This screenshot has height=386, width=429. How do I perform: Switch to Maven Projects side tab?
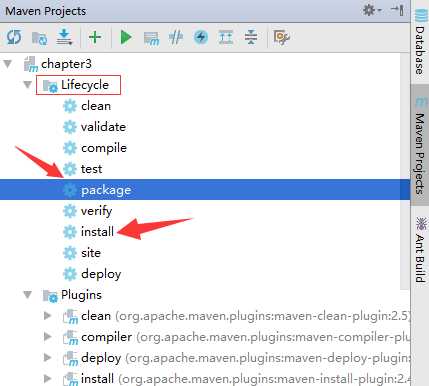[420, 145]
